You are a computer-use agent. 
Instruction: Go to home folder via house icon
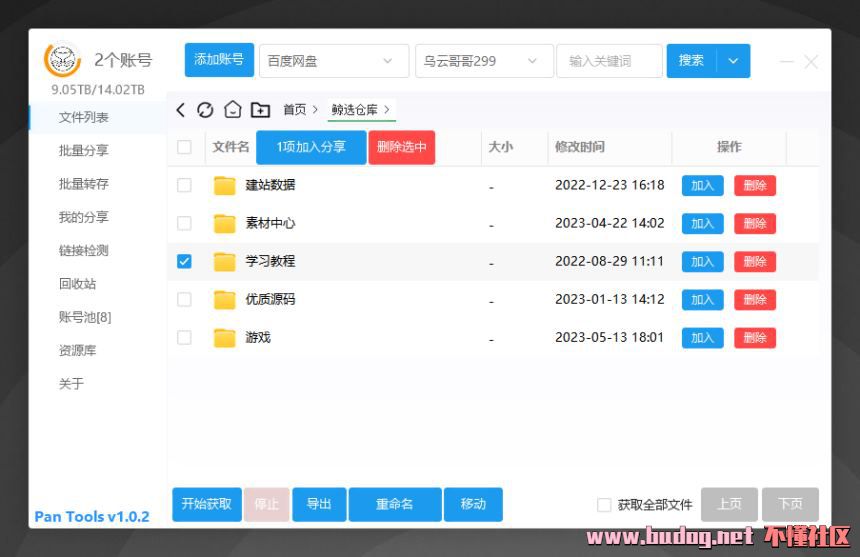pos(232,110)
